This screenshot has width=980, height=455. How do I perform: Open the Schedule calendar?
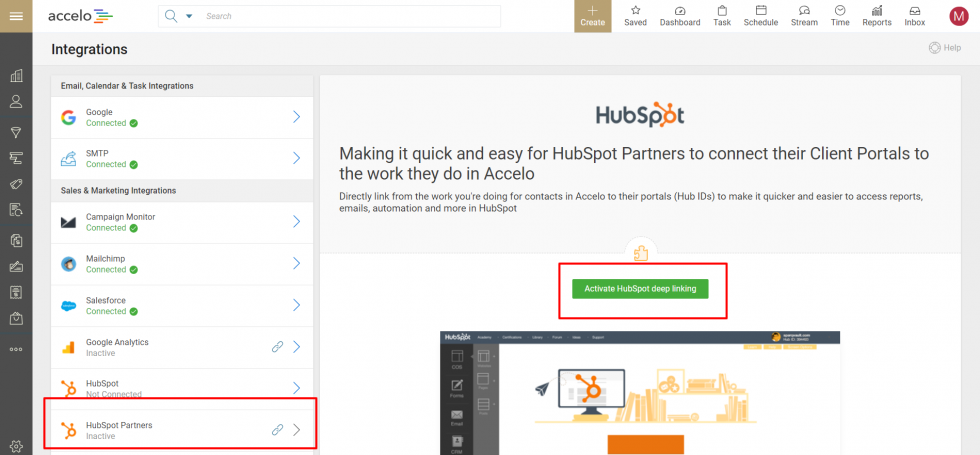coord(761,16)
